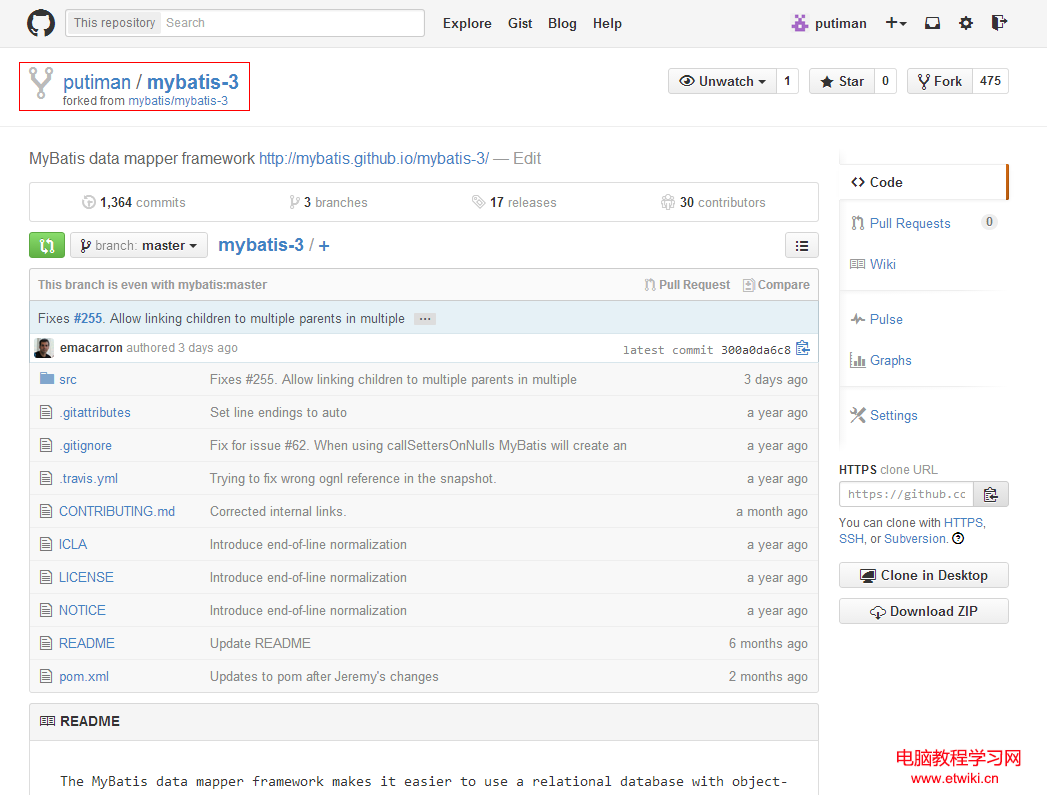Click Clone in Desktop button

click(923, 575)
